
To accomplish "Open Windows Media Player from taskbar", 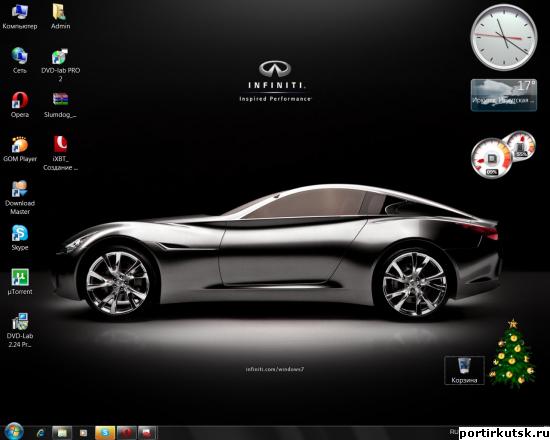I will 83,433.
